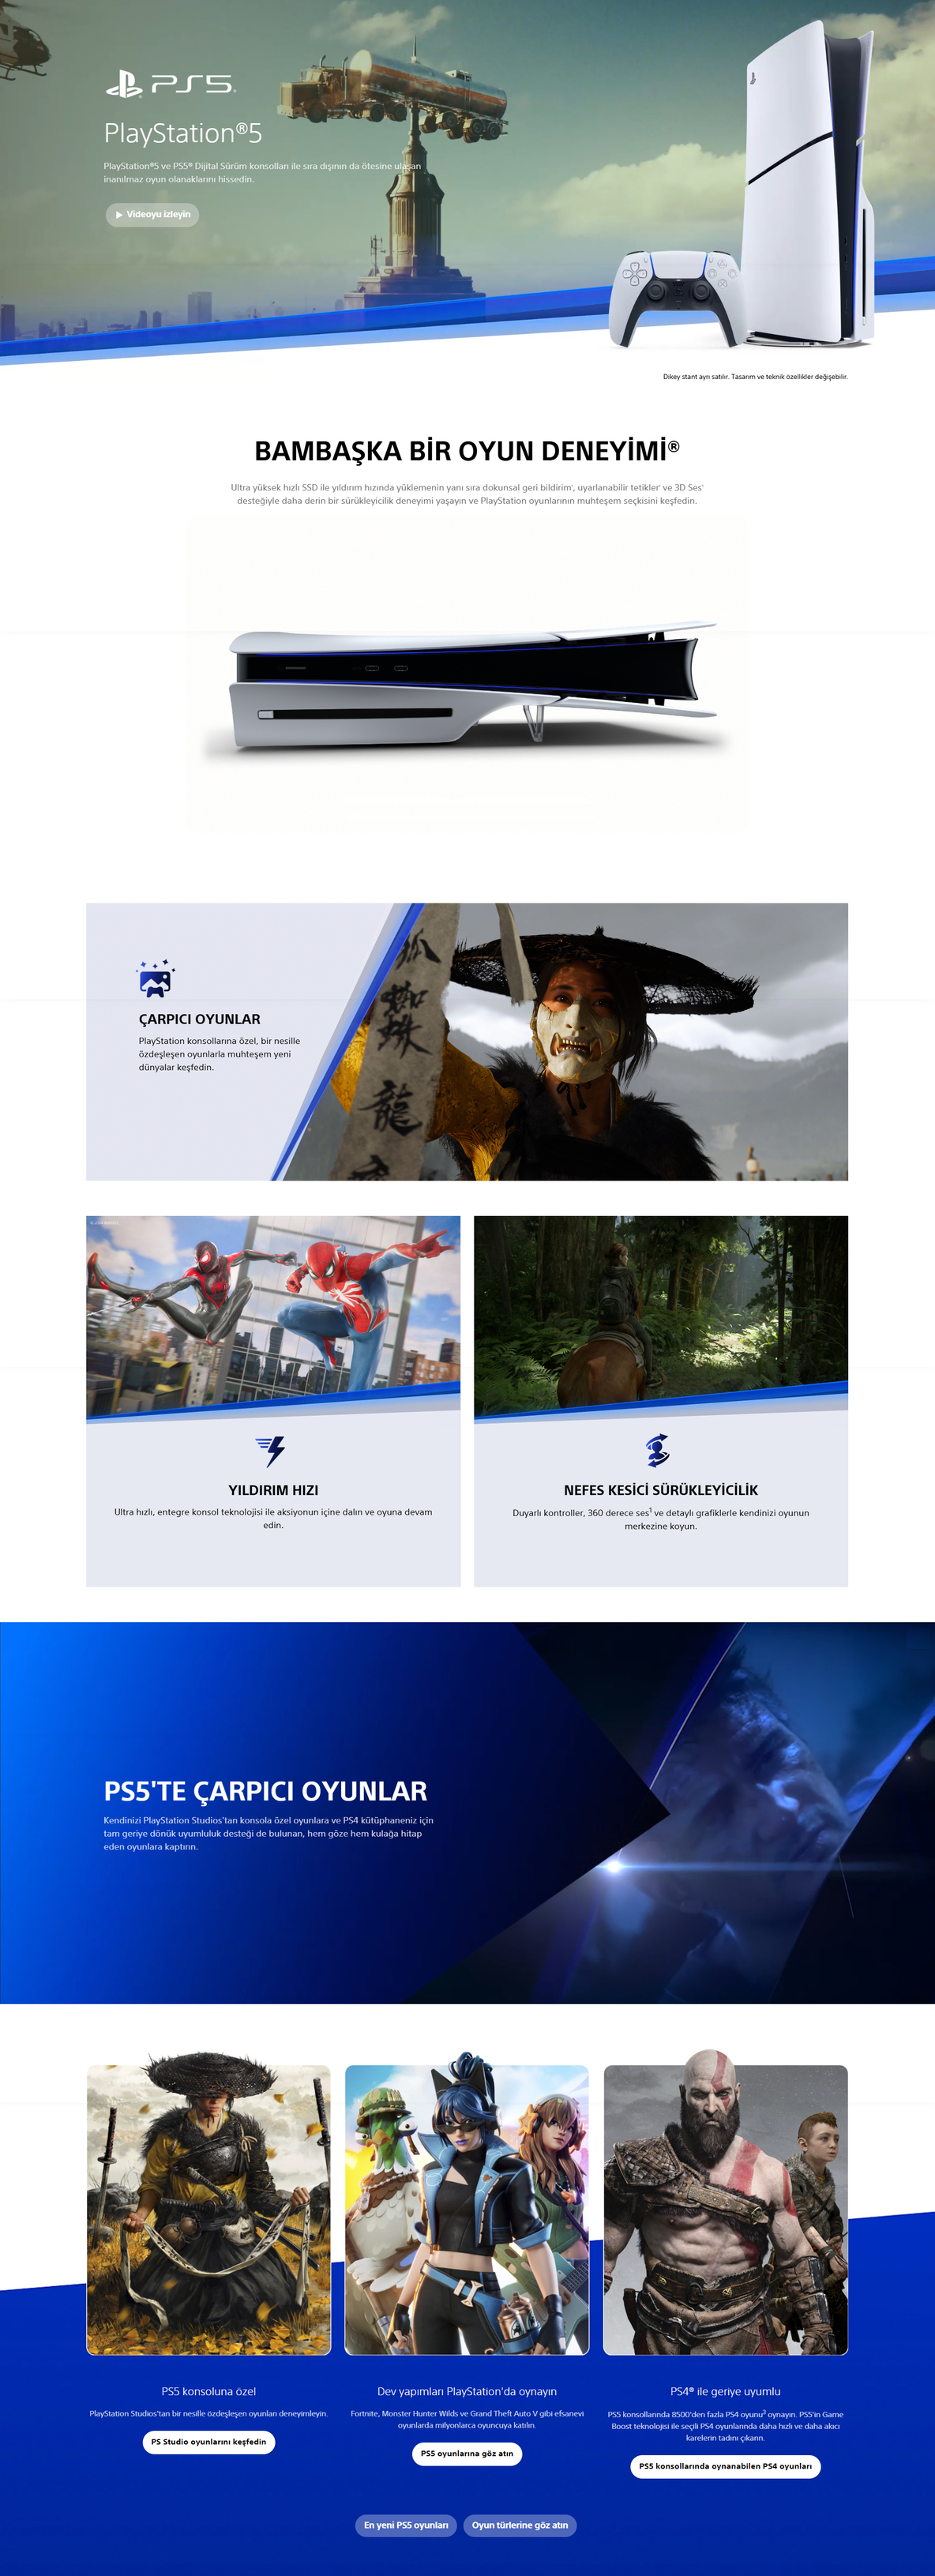Image resolution: width=935 pixels, height=2576 pixels.
Task: Click the lightning bolt icon above YILDIRIM HIZI
Action: point(271,1450)
